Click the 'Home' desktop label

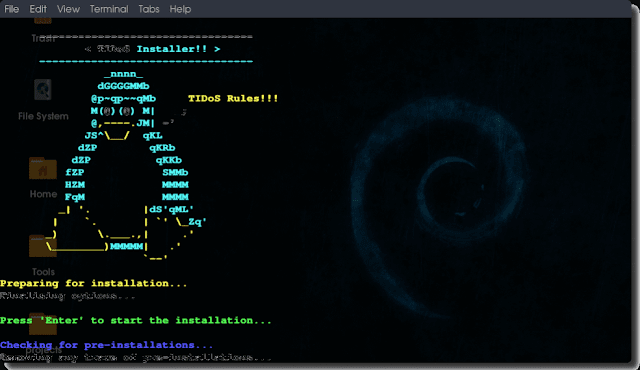point(43,194)
